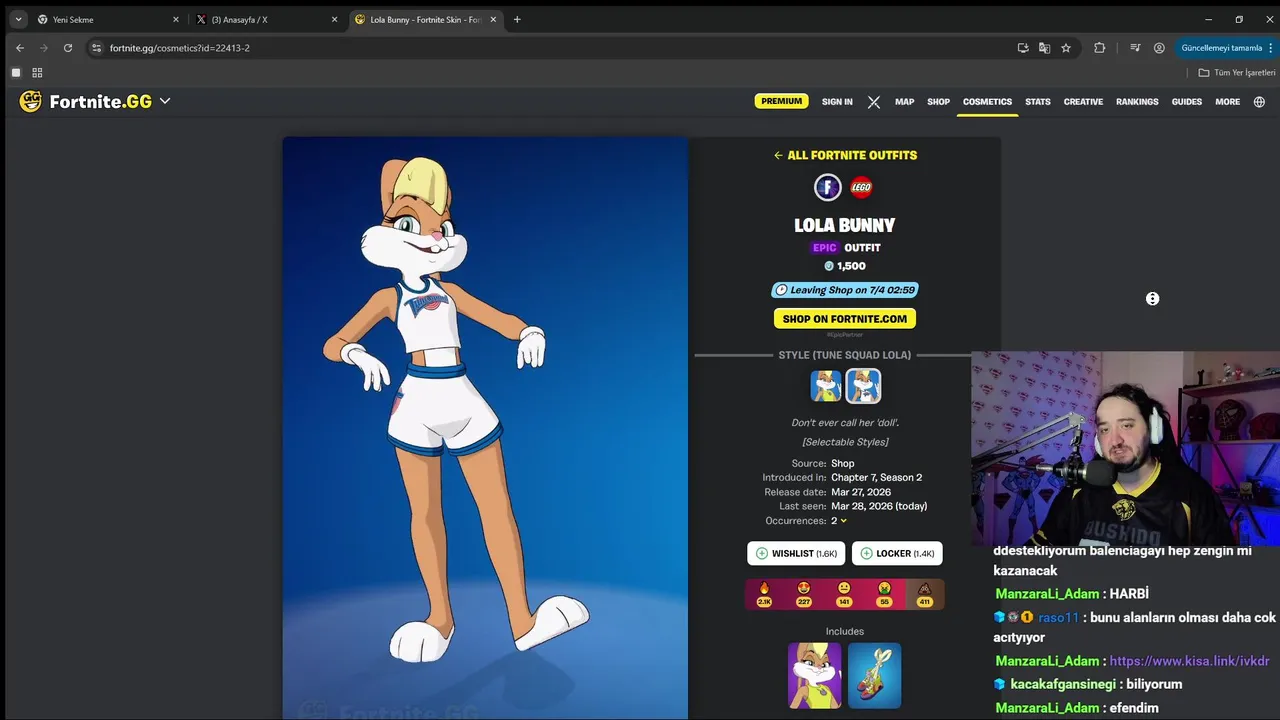
Task: Choose the first Lola Bunny style thumbnail
Action: [826, 386]
